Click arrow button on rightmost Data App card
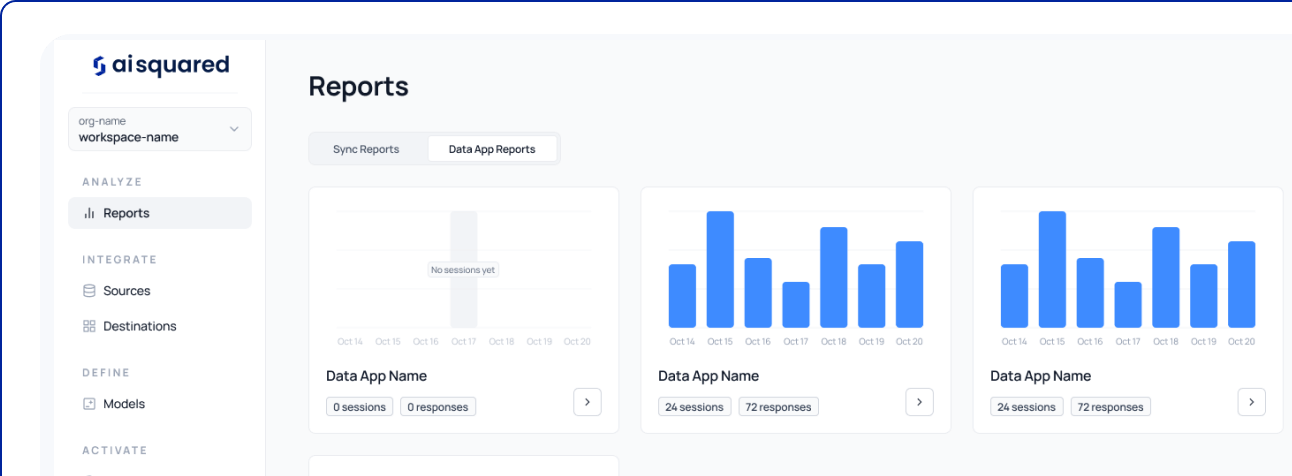The height and width of the screenshot is (476, 1292). (1251, 402)
